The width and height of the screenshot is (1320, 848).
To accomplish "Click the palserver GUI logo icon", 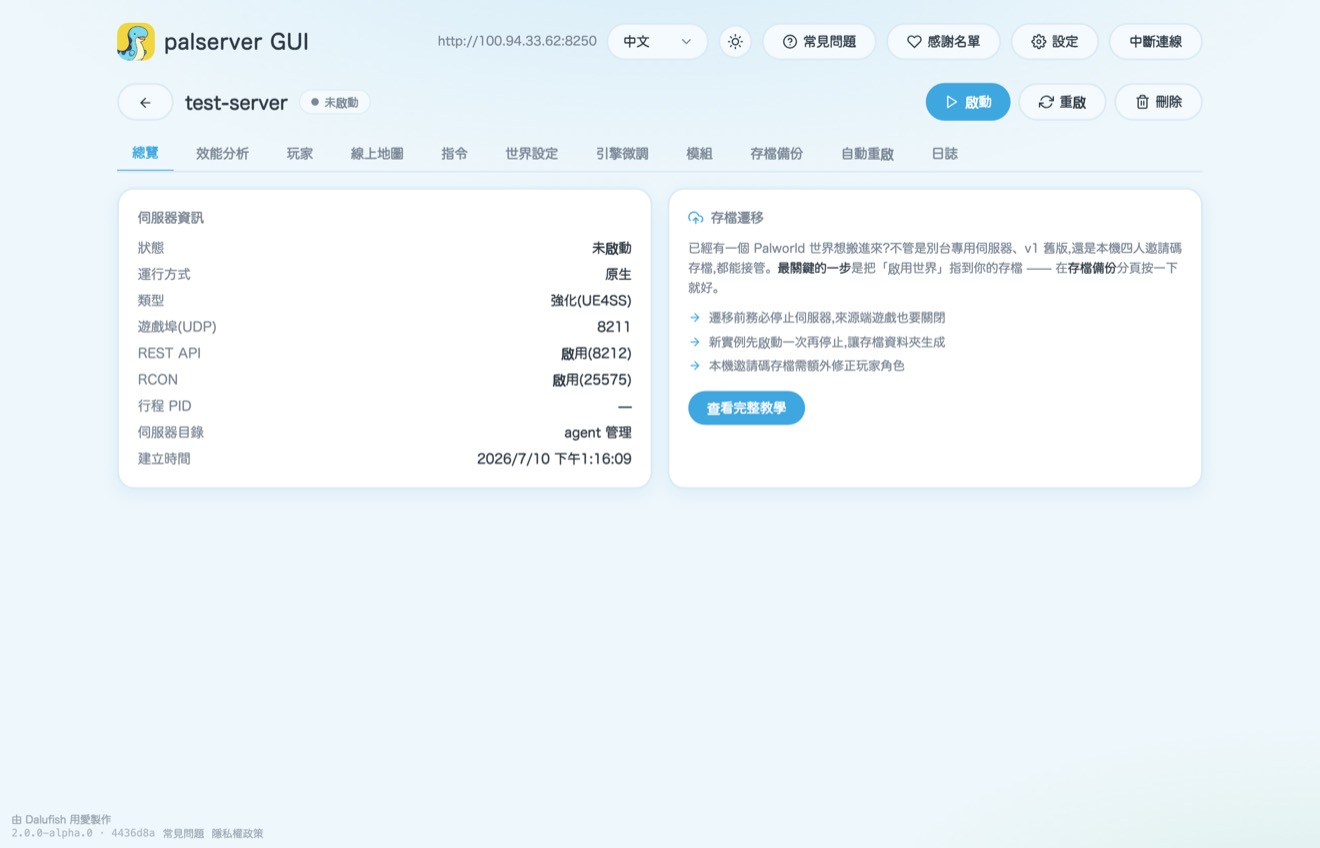I will click(x=136, y=42).
